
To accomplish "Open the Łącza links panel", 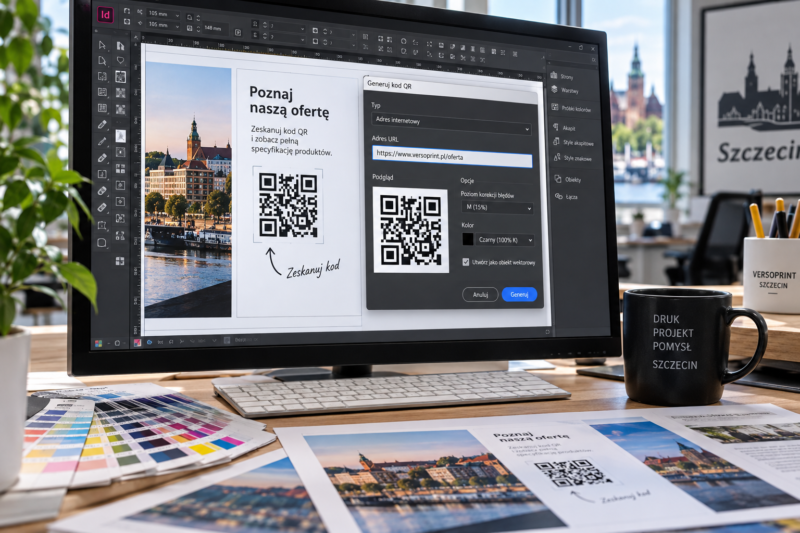I will pos(566,196).
